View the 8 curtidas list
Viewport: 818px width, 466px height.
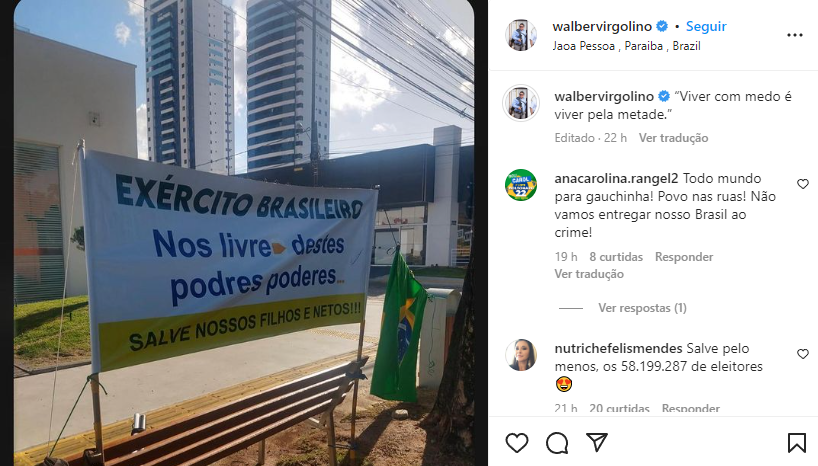[616, 257]
